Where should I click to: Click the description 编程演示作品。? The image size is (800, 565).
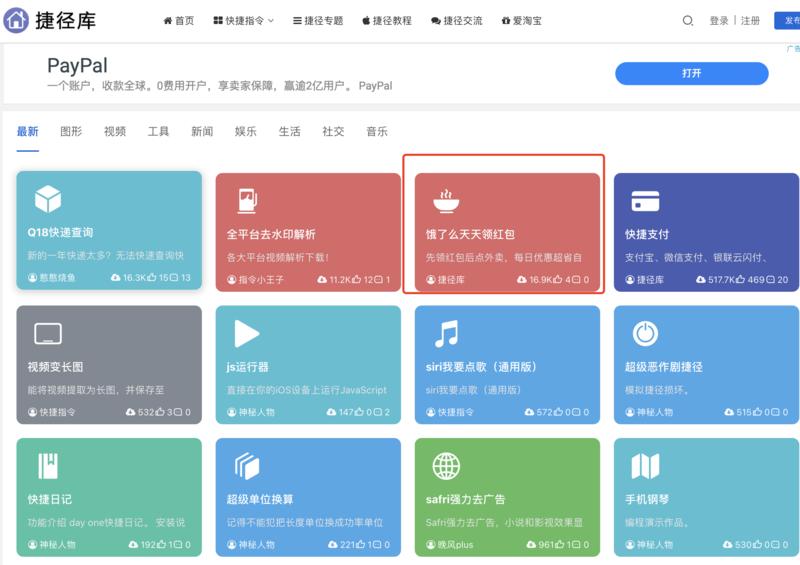point(658,523)
